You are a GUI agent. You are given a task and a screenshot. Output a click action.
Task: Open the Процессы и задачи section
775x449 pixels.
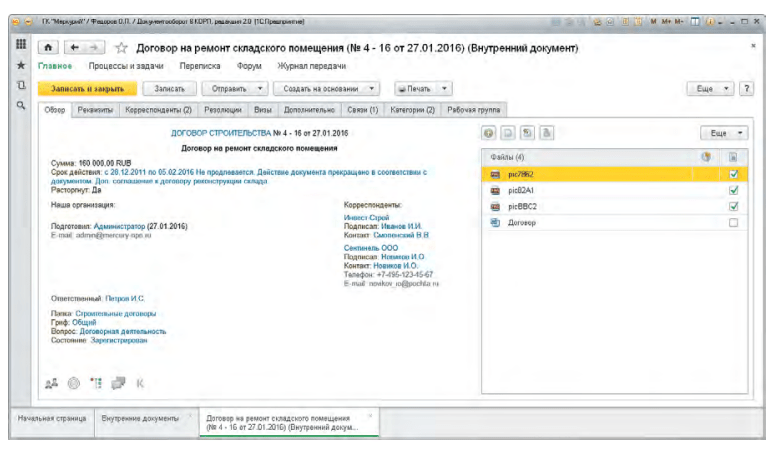[x=126, y=66]
